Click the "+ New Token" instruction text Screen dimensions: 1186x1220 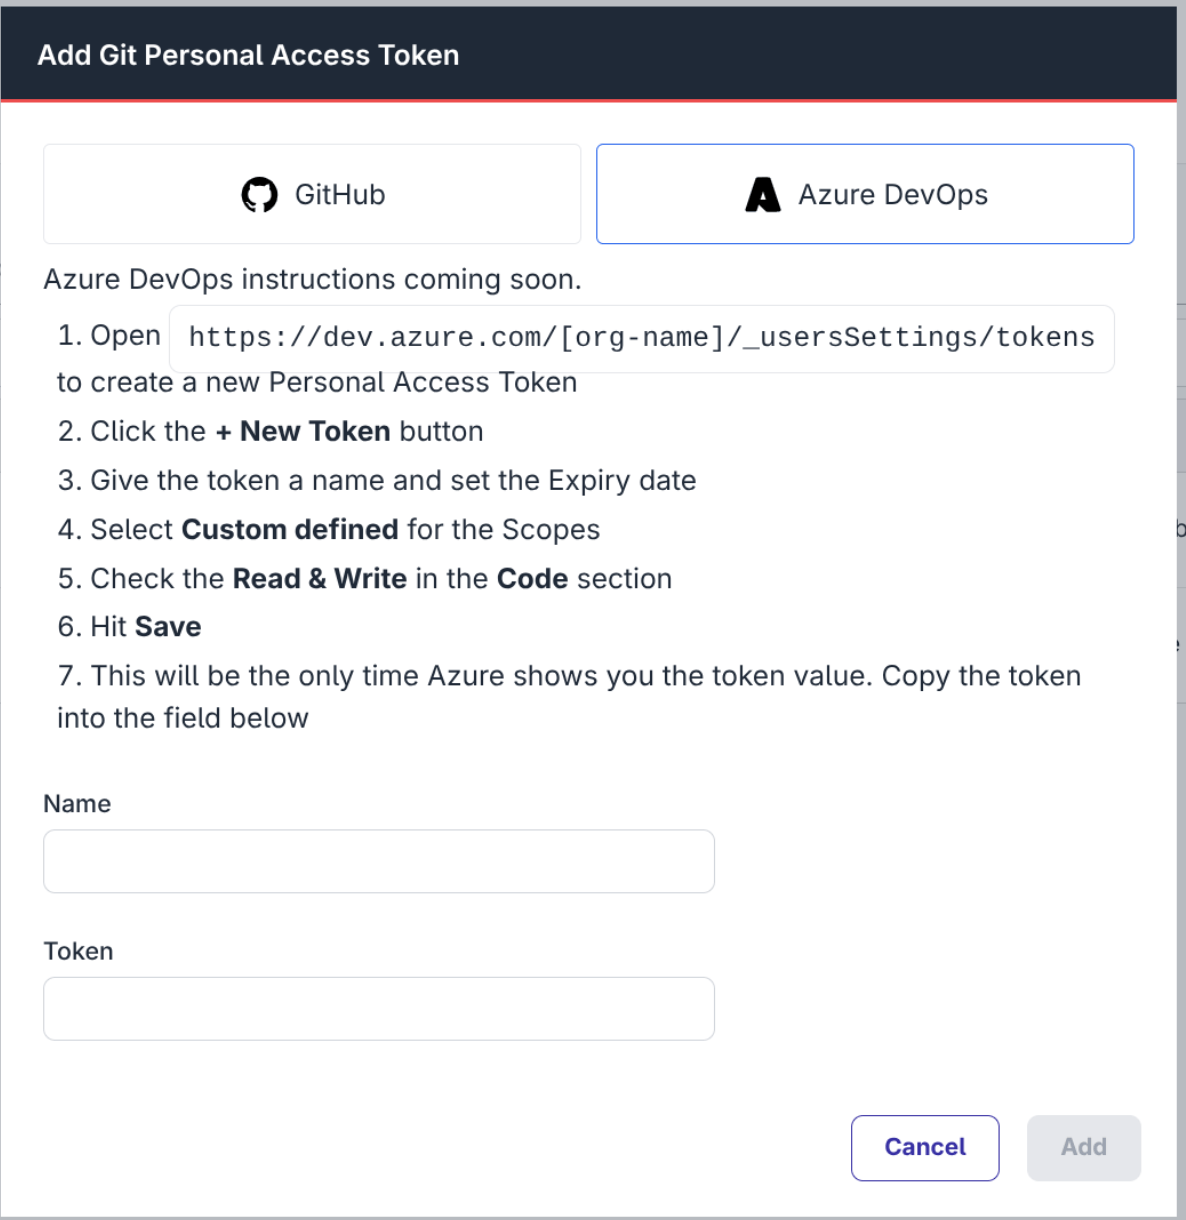coord(304,431)
